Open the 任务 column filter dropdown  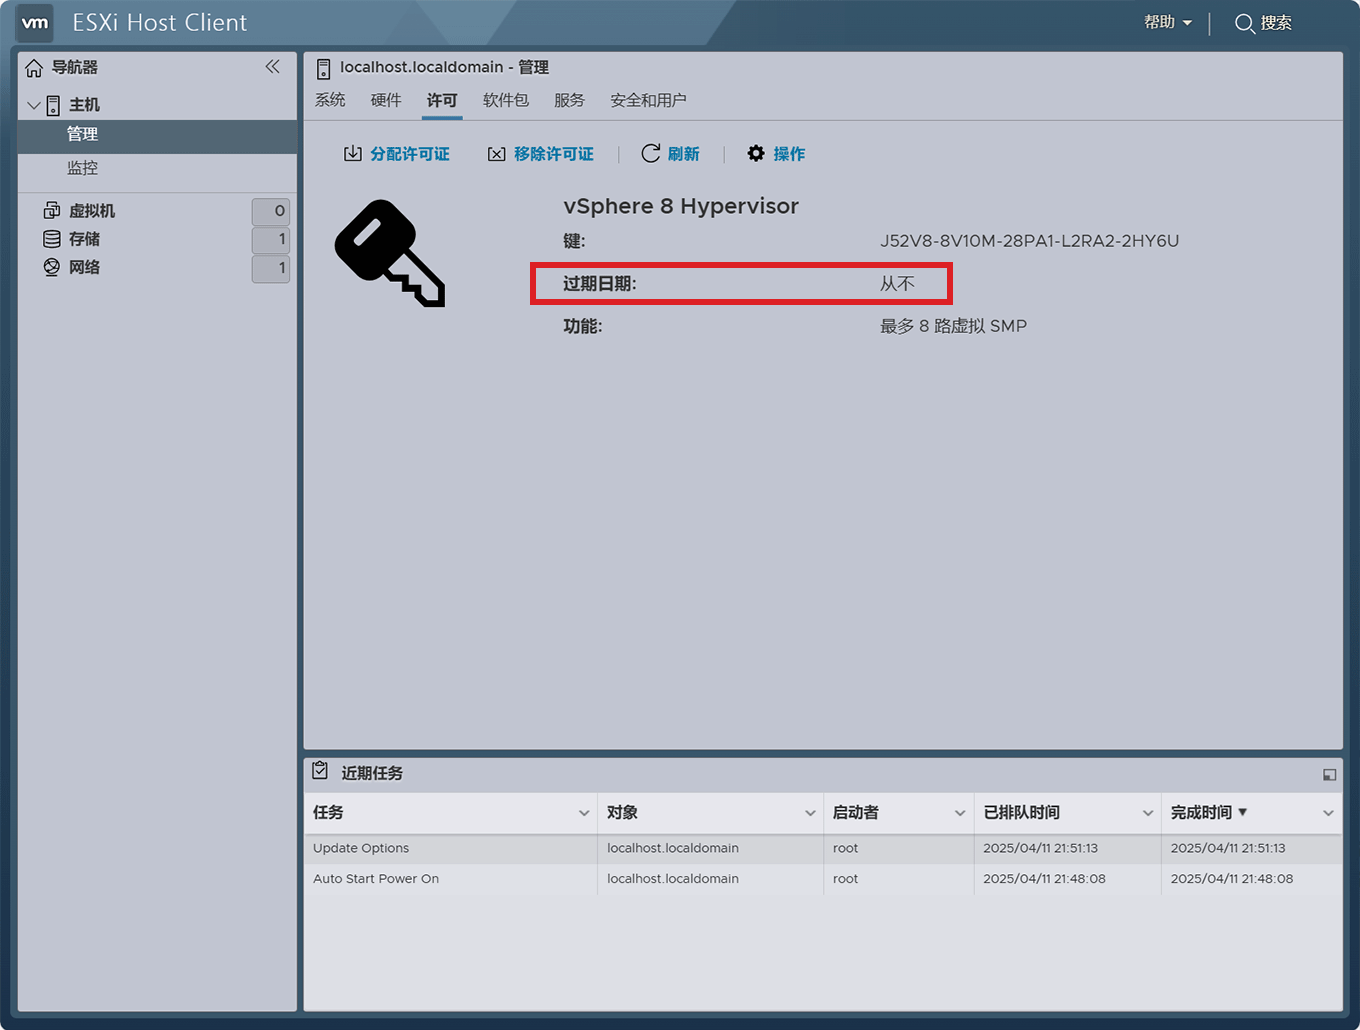point(584,813)
